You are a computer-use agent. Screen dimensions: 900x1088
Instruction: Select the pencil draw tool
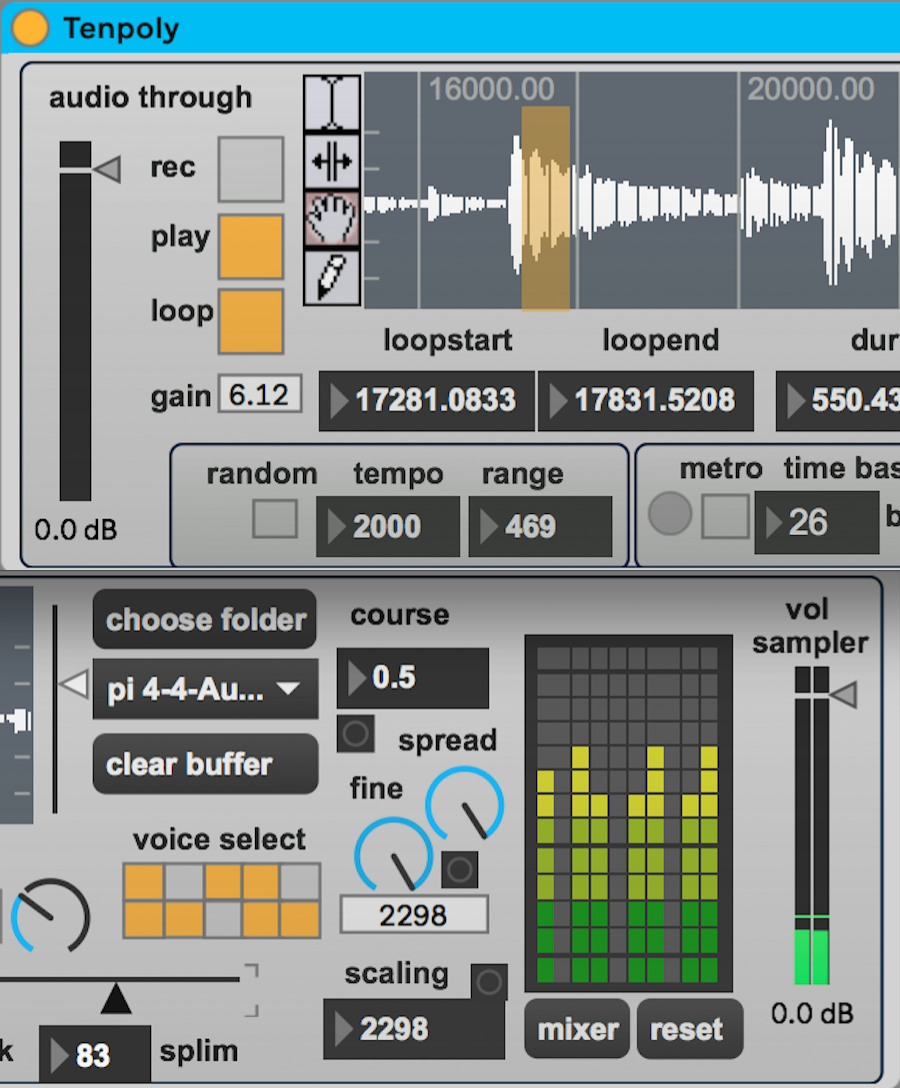pos(332,276)
